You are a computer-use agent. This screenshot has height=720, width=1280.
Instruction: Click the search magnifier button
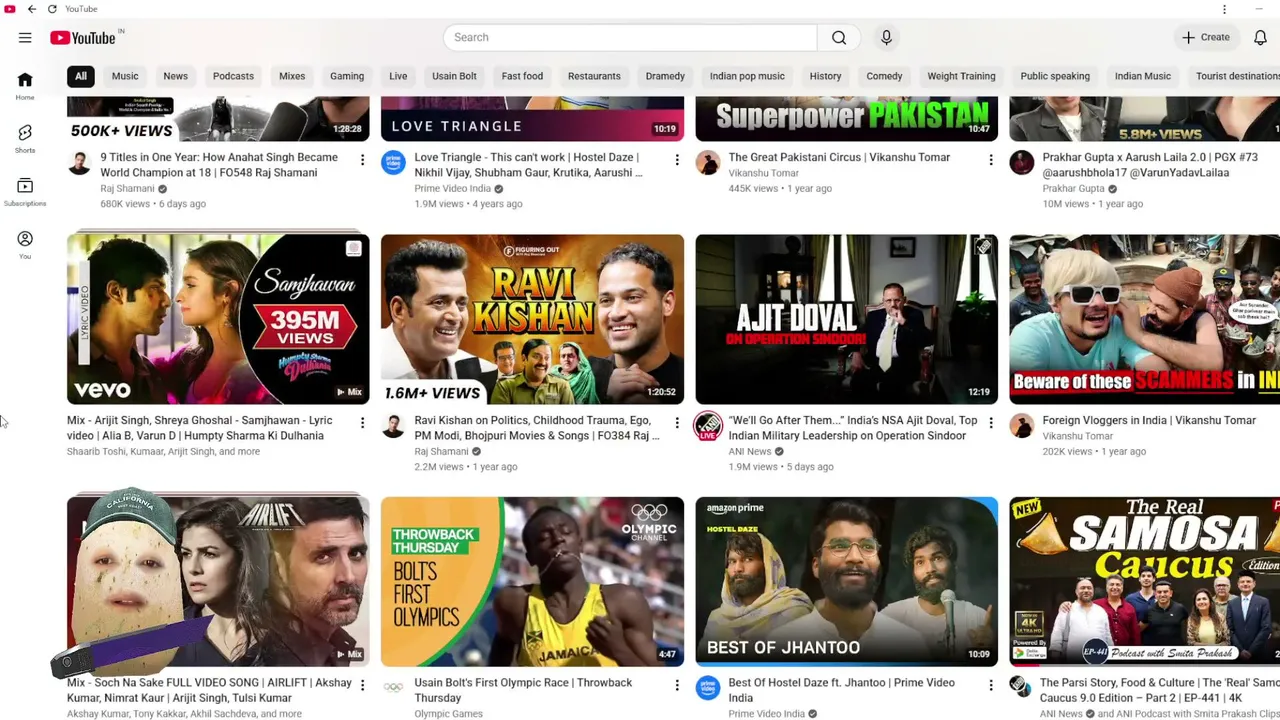pos(839,37)
